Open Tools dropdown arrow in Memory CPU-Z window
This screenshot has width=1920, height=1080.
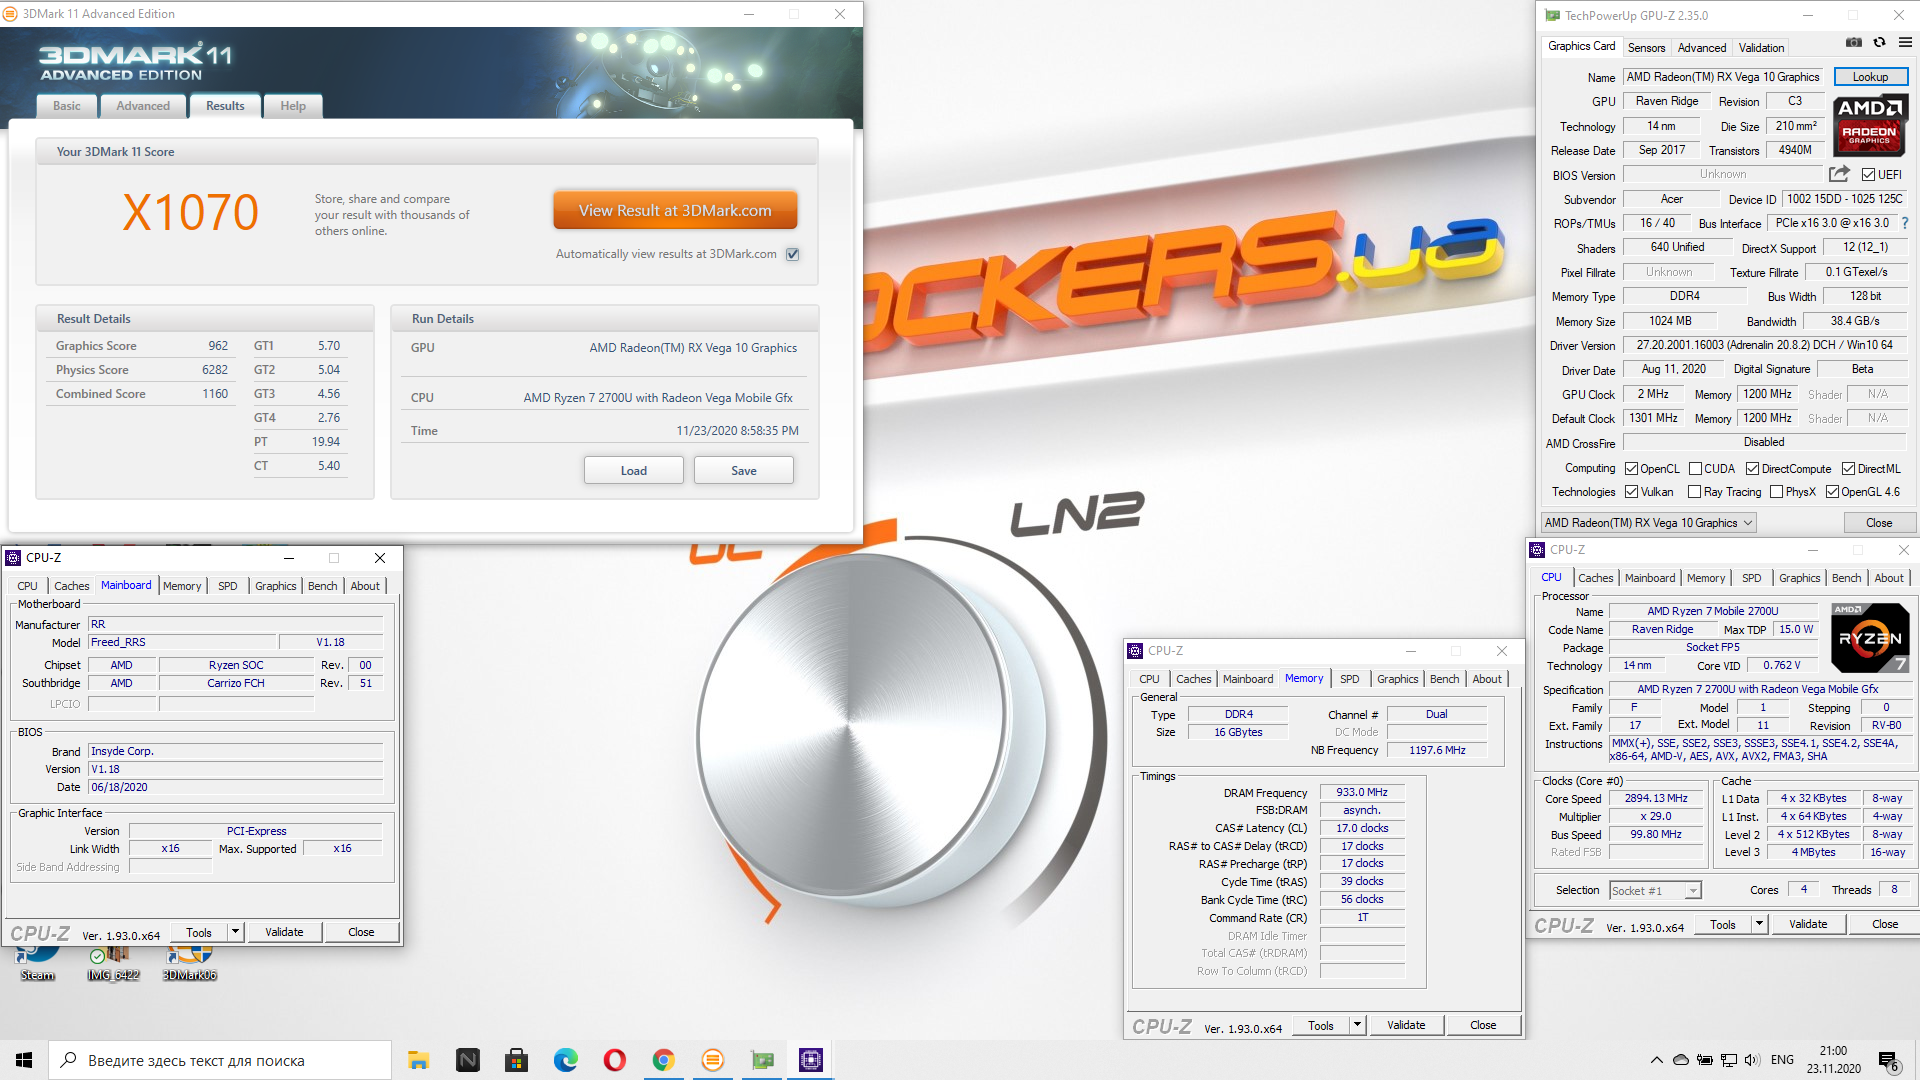tap(1357, 1025)
